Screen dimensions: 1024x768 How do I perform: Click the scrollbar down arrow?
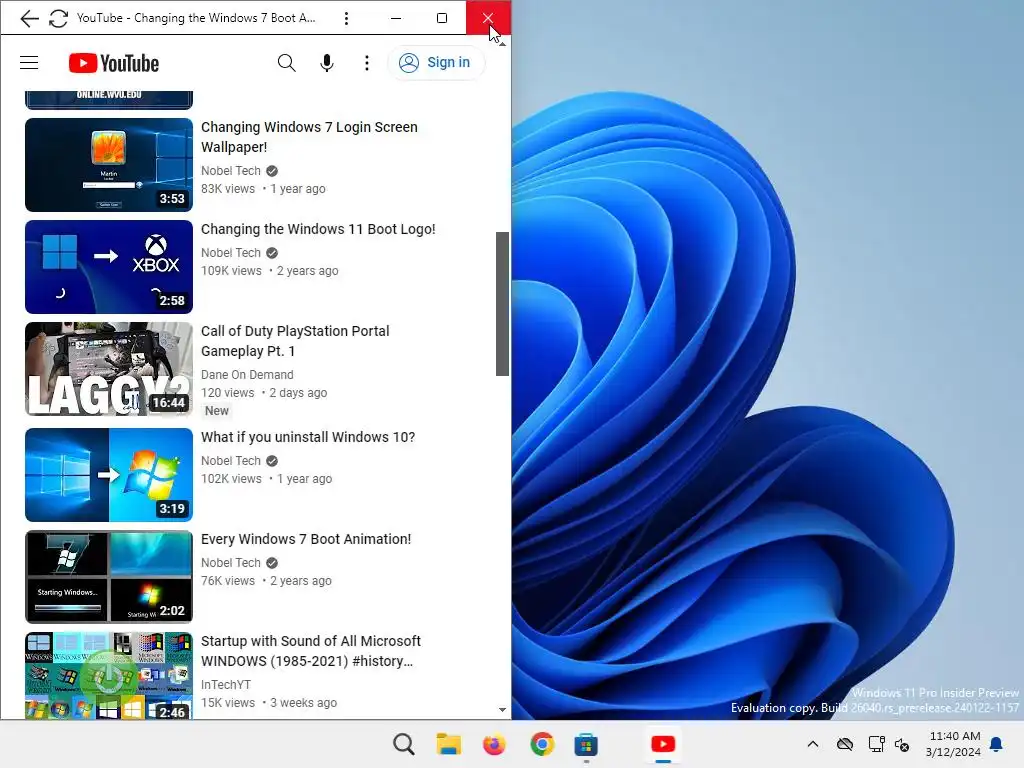tap(502, 710)
